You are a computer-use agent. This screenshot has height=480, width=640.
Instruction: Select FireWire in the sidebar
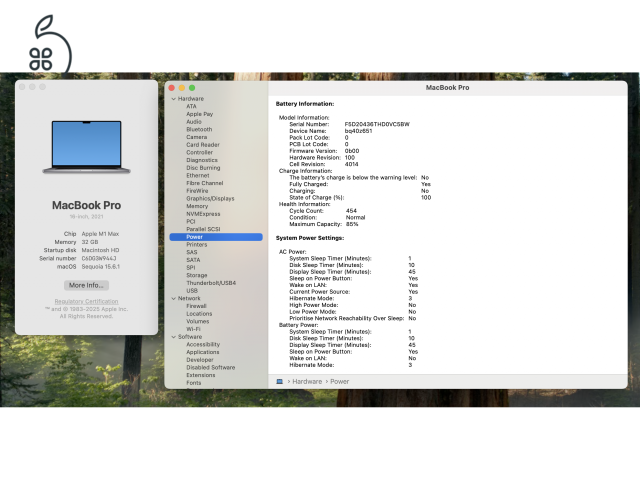click(197, 191)
